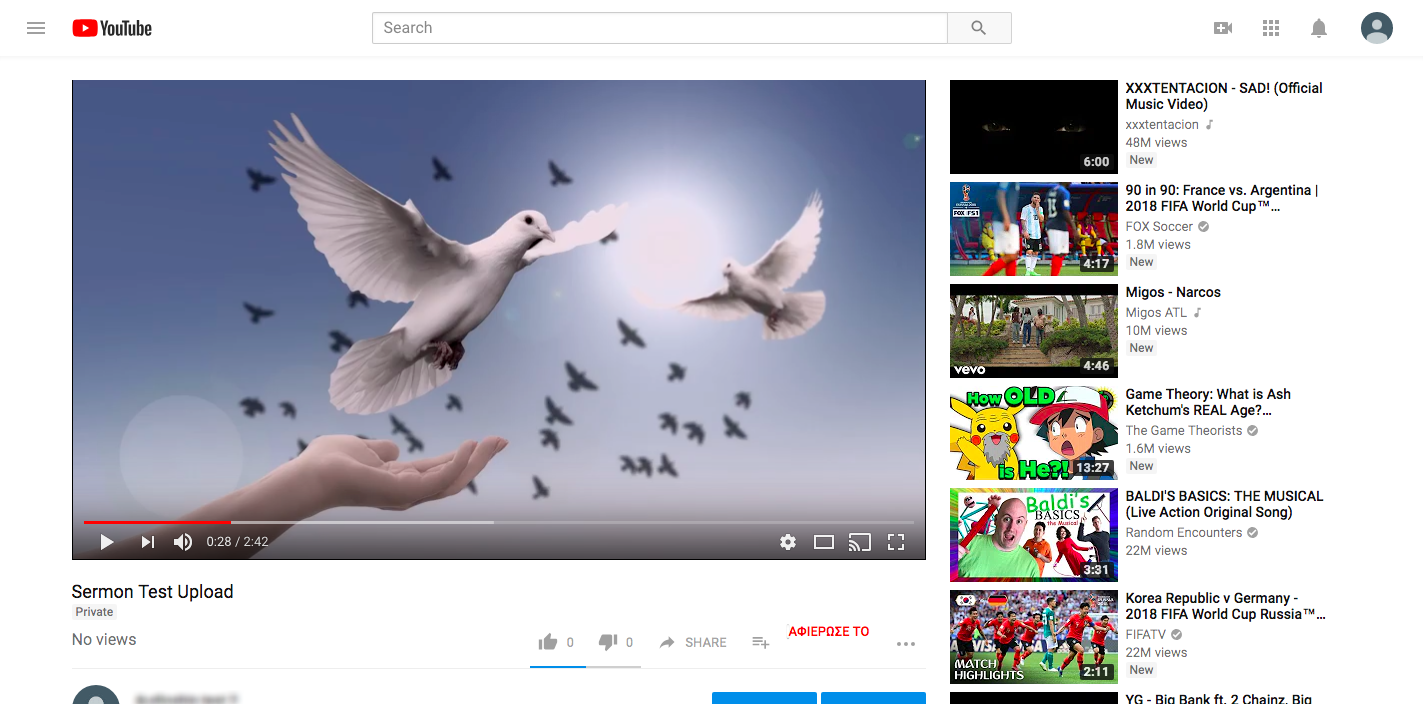The image size is (1423, 704).
Task: Like the video with thumbs up
Action: point(548,642)
